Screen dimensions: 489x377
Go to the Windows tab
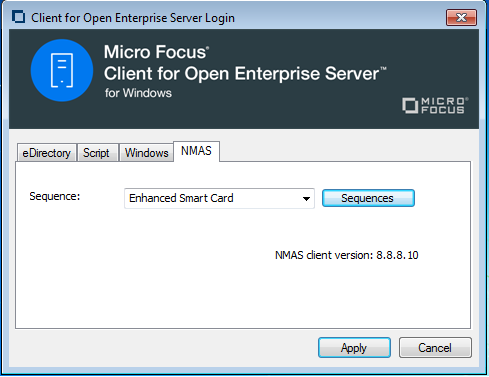coord(146,153)
